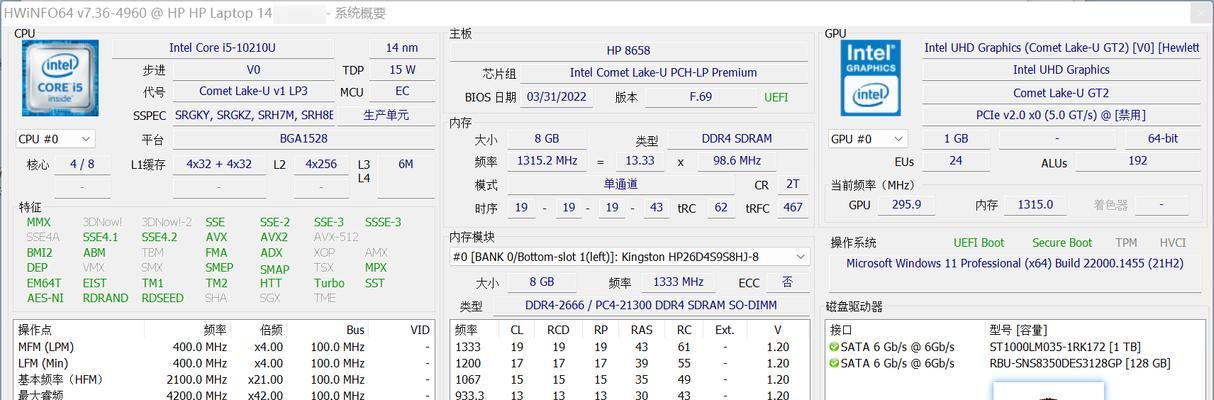1214x400 pixels.
Task: Click the PCIe v2.0 x0 bus field
Action: pyautogui.click(x=1060, y=115)
